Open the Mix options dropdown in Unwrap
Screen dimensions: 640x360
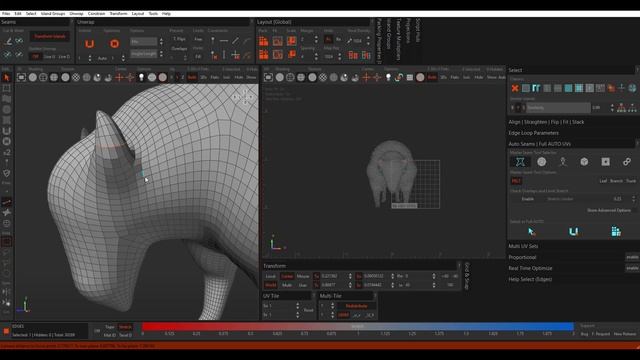click(144, 42)
